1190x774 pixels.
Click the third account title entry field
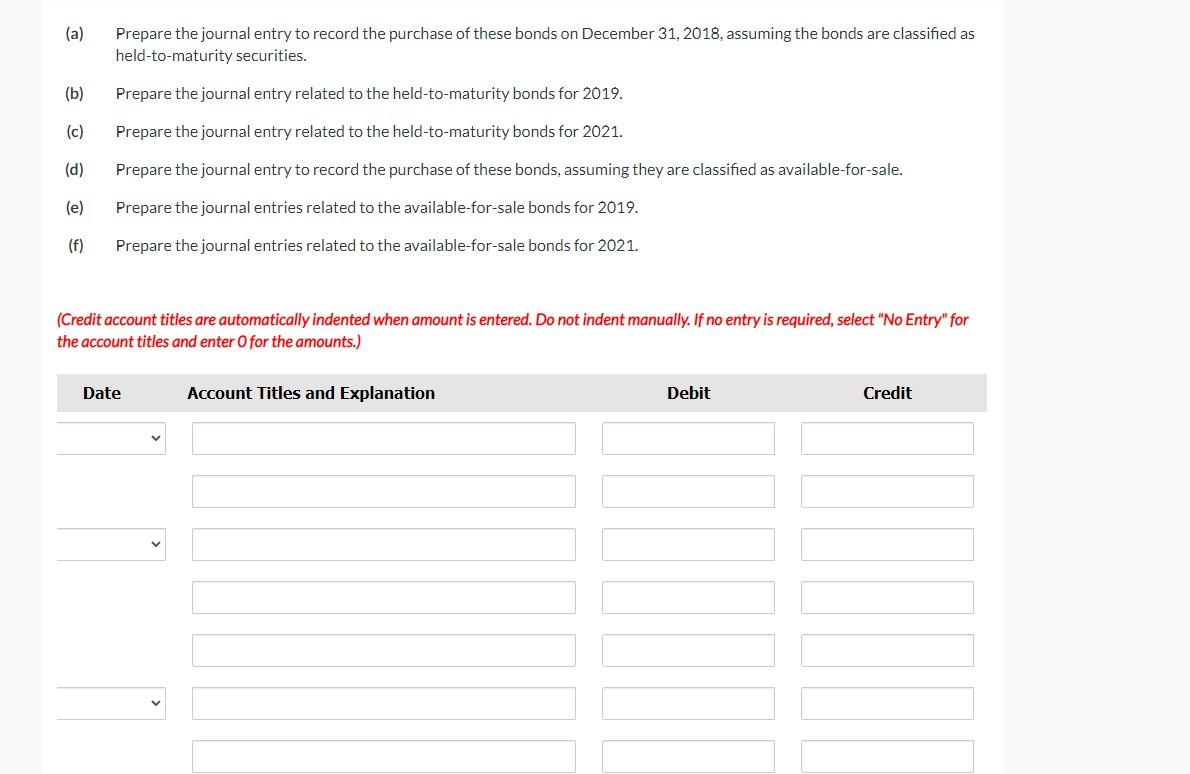pos(383,544)
